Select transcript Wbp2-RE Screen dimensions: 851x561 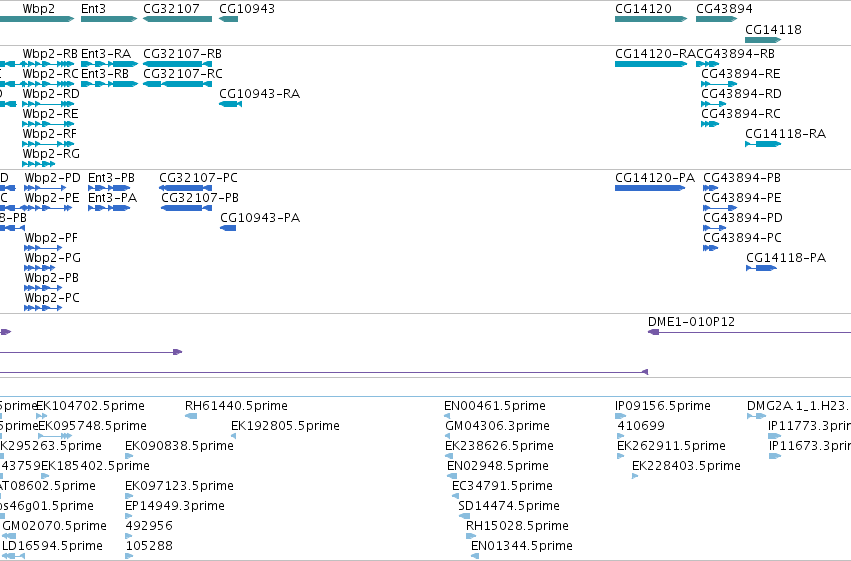[x=48, y=124]
